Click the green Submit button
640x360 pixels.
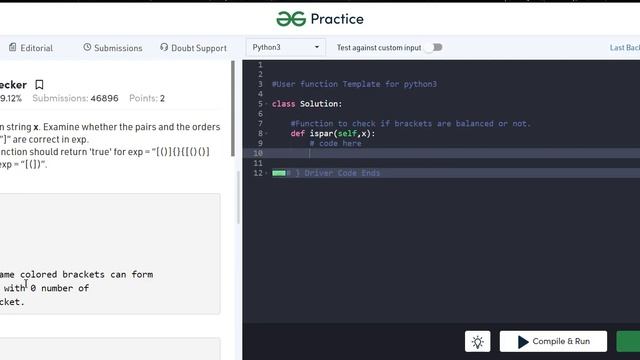(628, 341)
